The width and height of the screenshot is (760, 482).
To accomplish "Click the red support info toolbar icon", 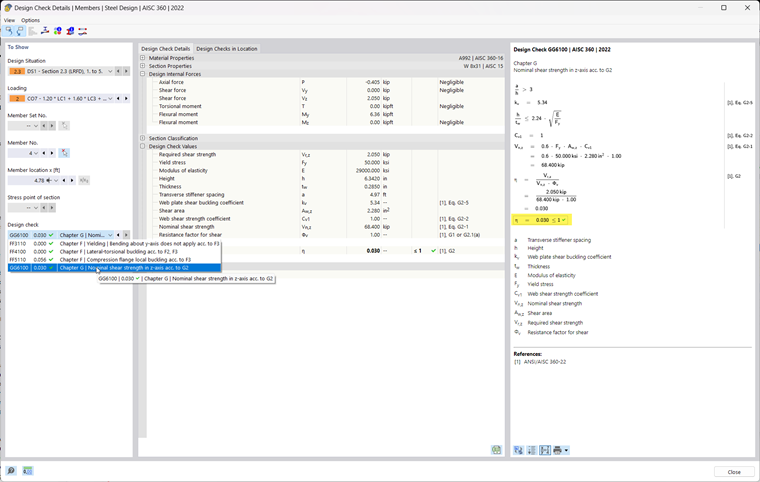I will [x=70, y=31].
